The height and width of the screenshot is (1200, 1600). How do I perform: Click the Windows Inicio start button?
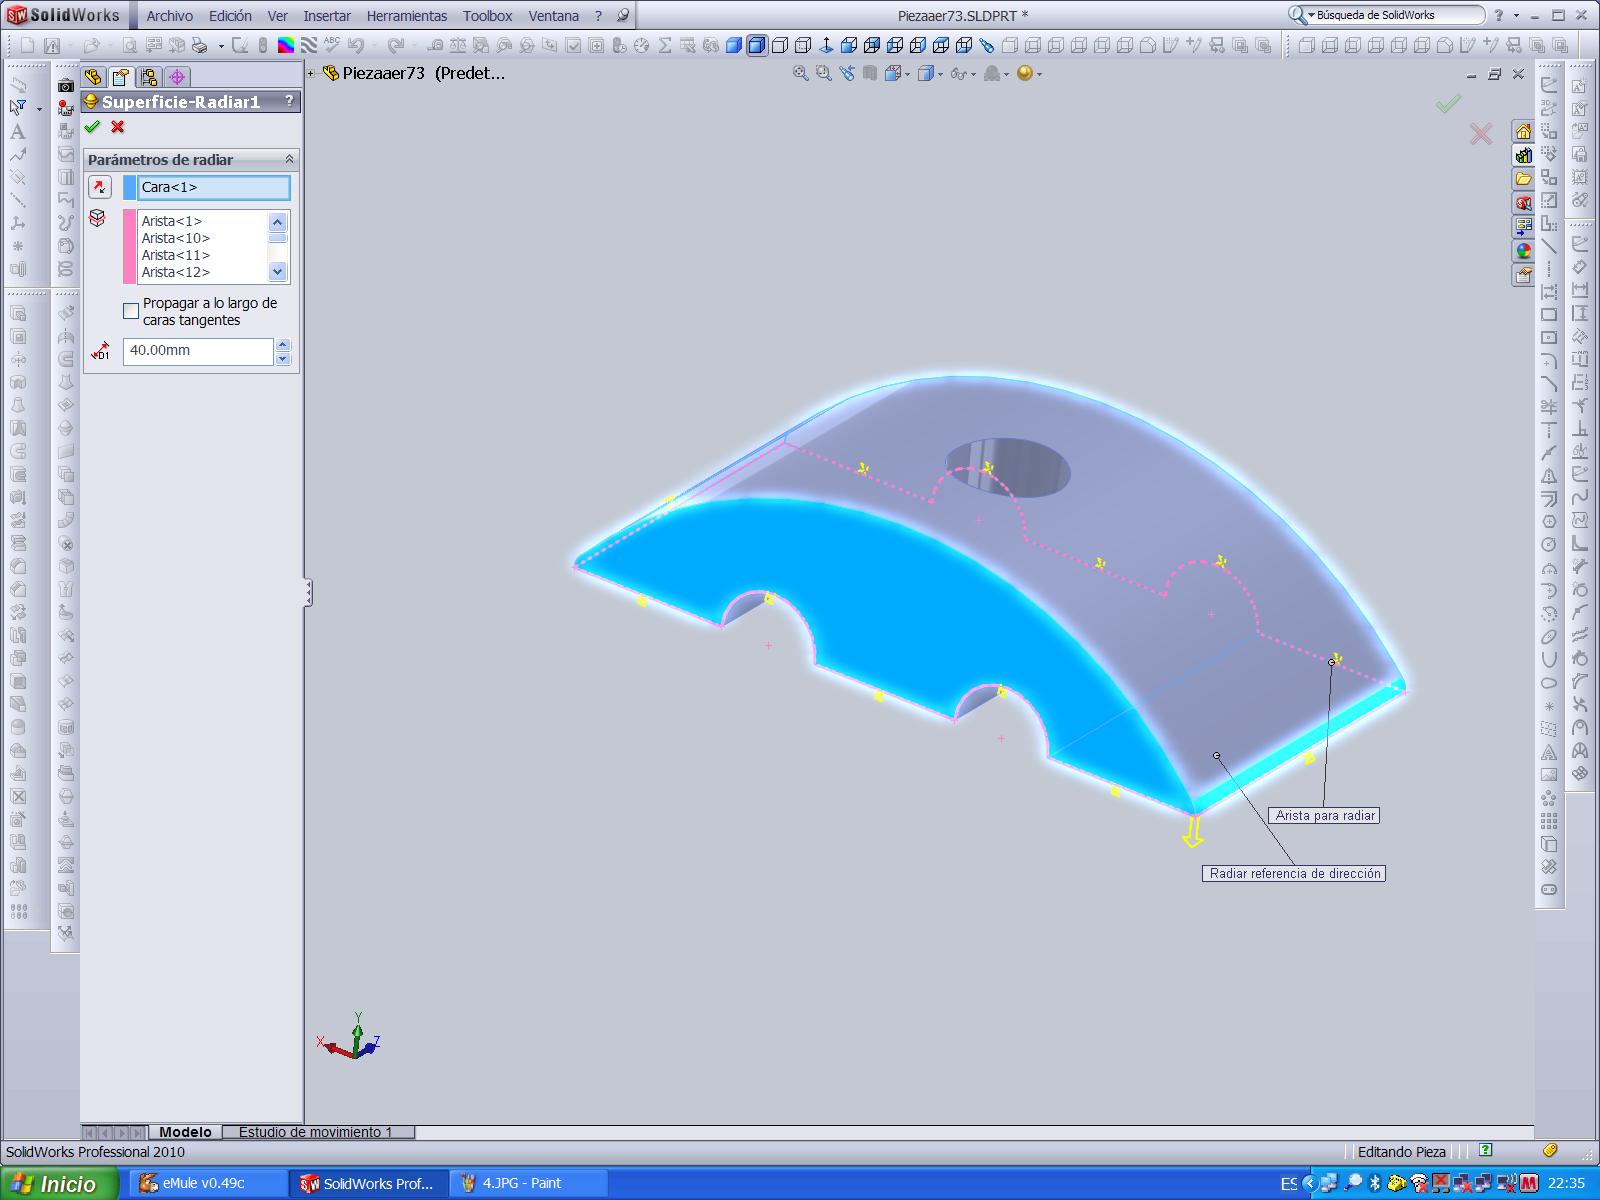pos(59,1184)
